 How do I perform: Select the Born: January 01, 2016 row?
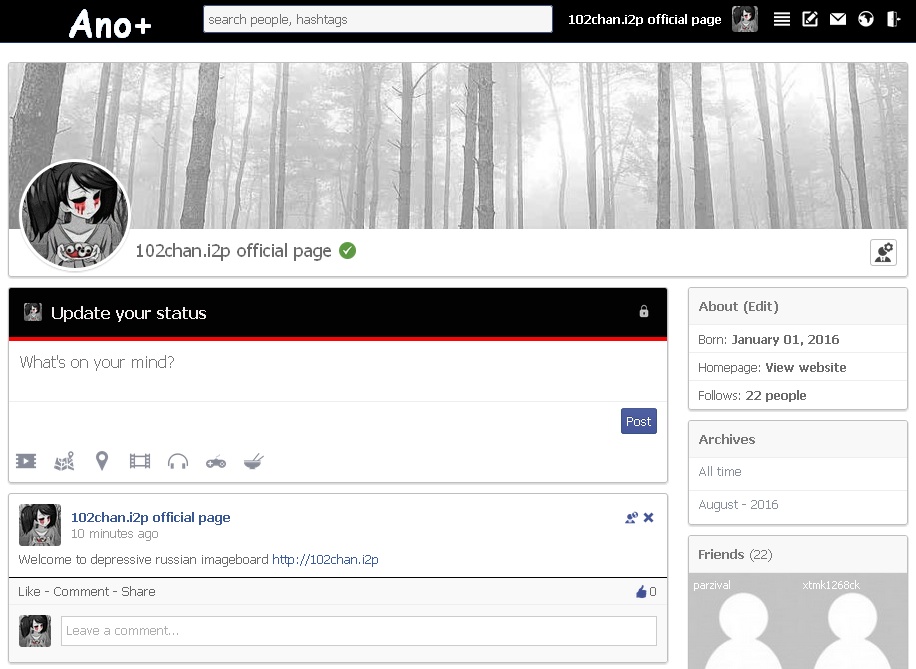[798, 339]
